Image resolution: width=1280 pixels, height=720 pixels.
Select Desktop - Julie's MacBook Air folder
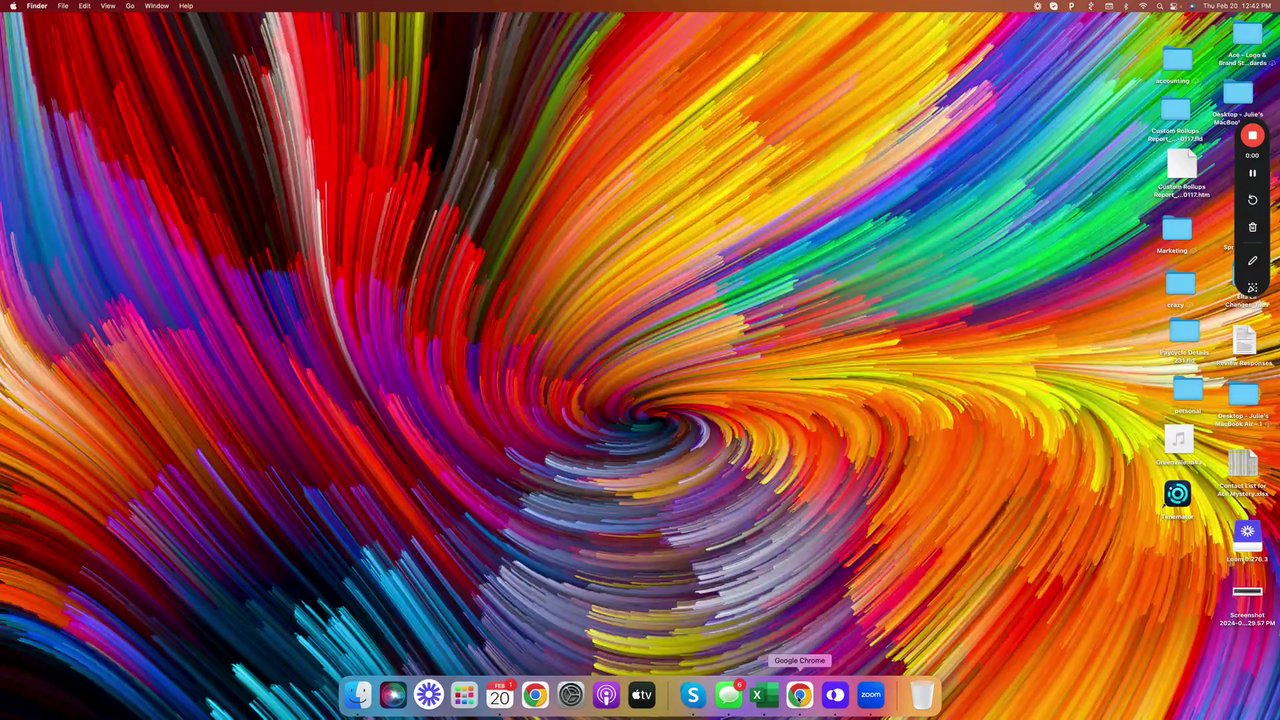pos(1243,395)
